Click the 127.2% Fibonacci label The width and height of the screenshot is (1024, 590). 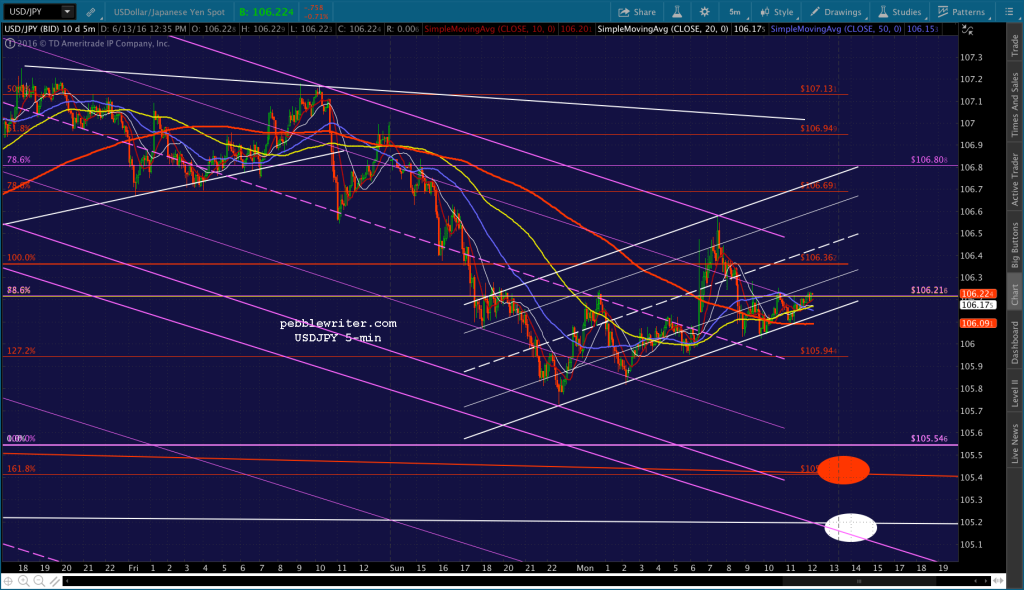click(22, 352)
